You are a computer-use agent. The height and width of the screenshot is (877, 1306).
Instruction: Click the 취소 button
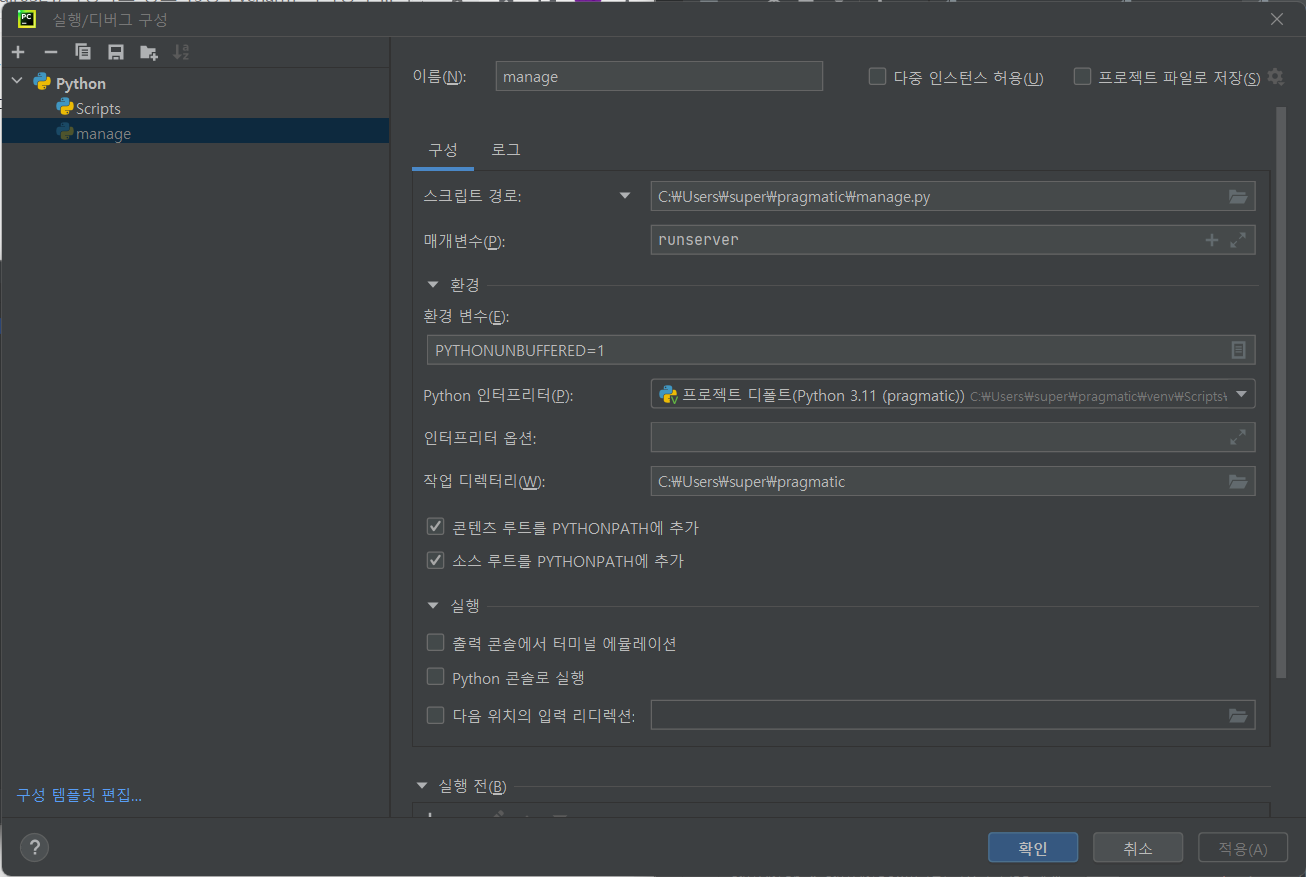point(1138,848)
